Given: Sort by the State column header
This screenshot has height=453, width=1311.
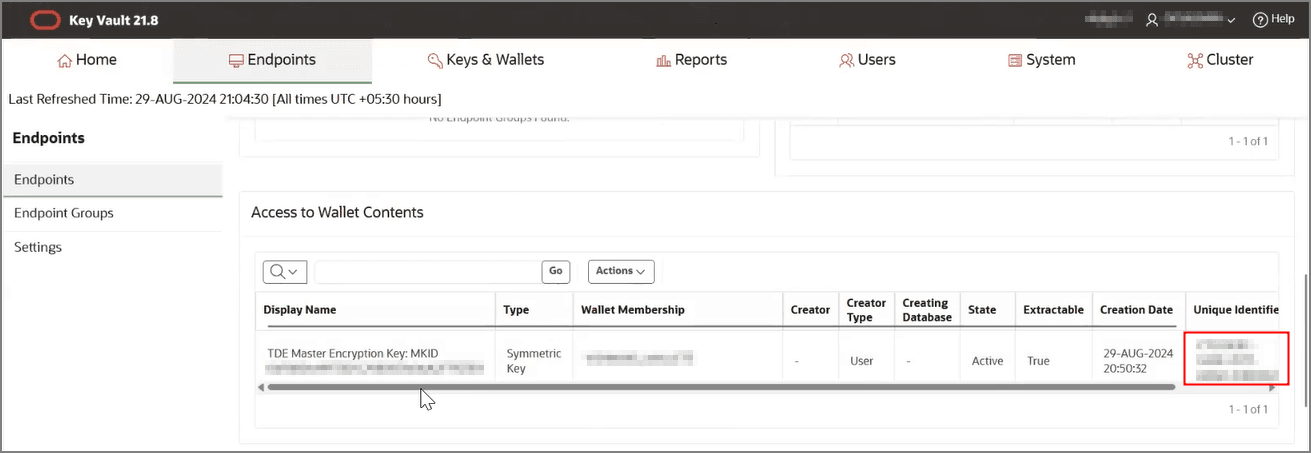Looking at the screenshot, I should [x=982, y=310].
